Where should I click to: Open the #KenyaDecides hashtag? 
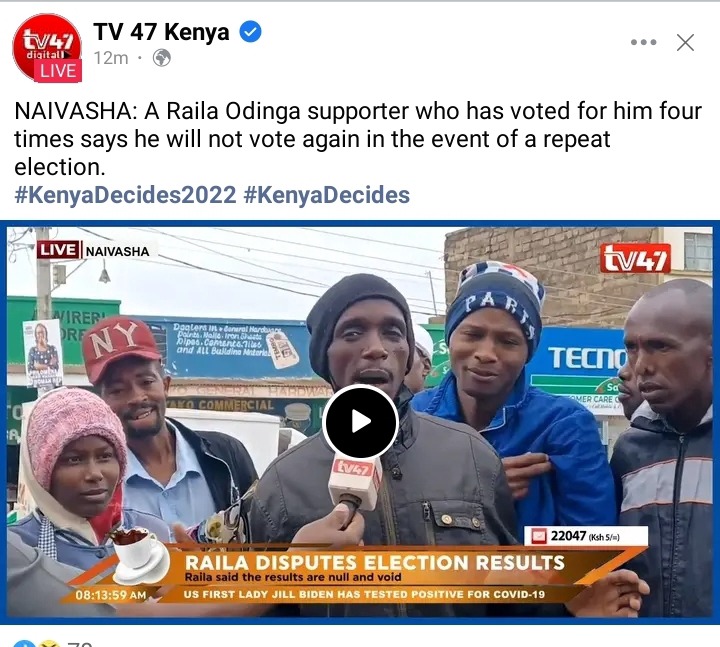[326, 195]
